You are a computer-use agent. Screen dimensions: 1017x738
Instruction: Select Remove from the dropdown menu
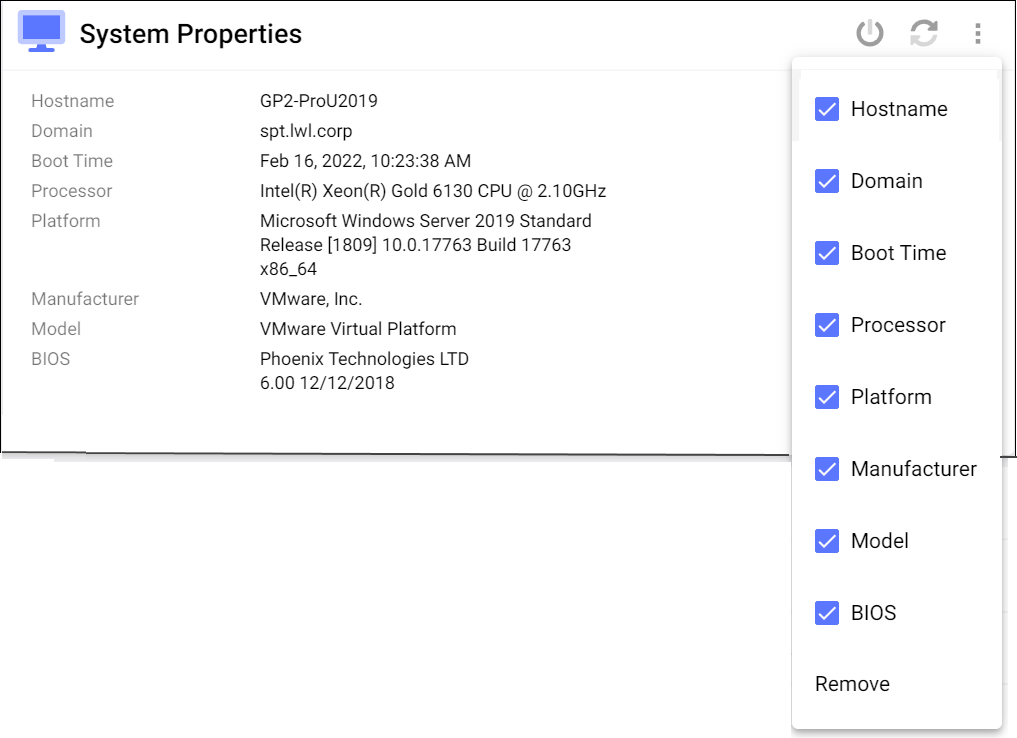coord(852,684)
